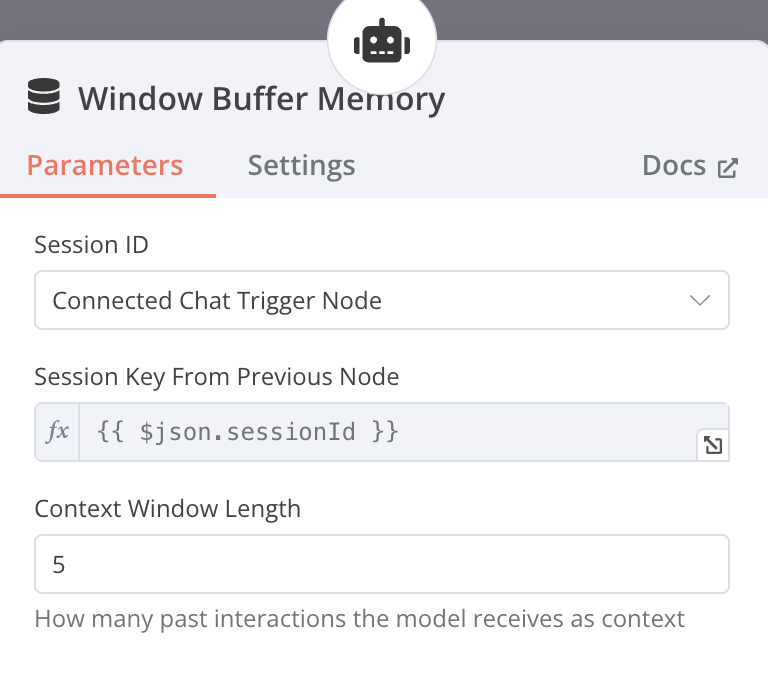Click the Docs external link arrow icon
The image size is (768, 676).
[728, 167]
